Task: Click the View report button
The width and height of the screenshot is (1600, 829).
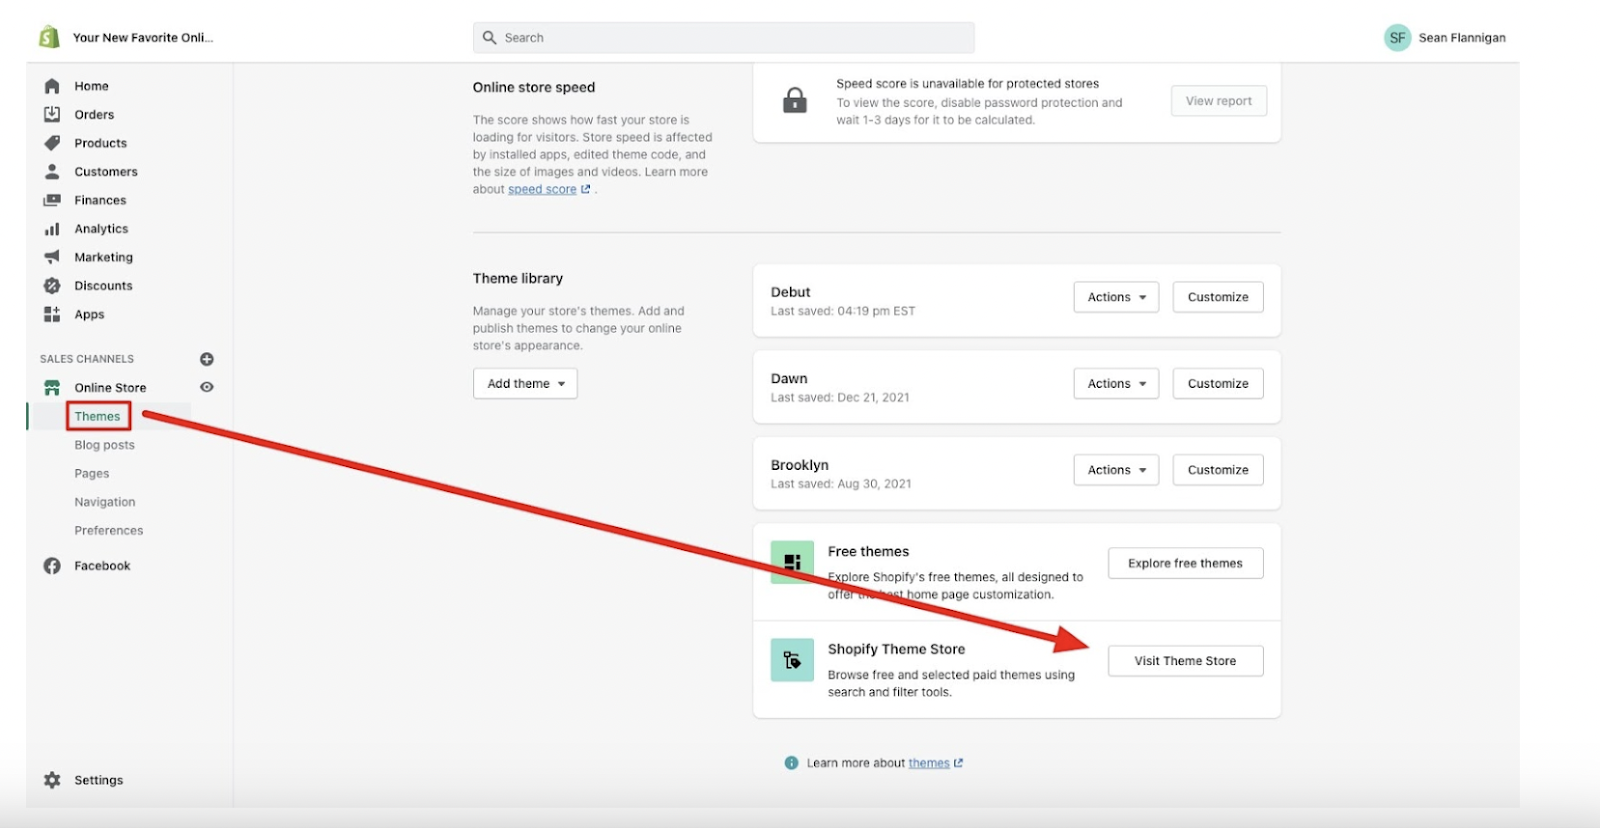Action: (x=1219, y=101)
